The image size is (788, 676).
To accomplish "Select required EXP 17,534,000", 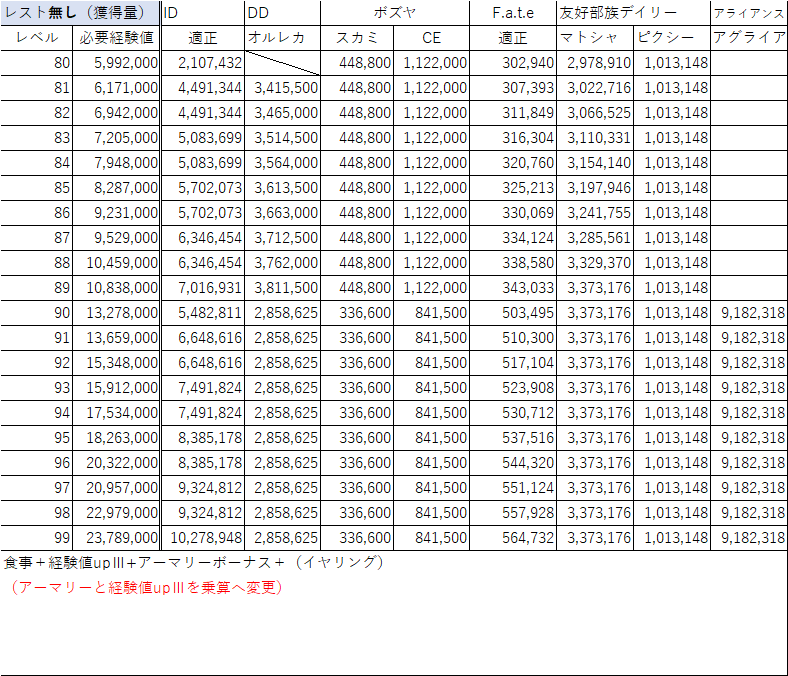I will point(116,413).
